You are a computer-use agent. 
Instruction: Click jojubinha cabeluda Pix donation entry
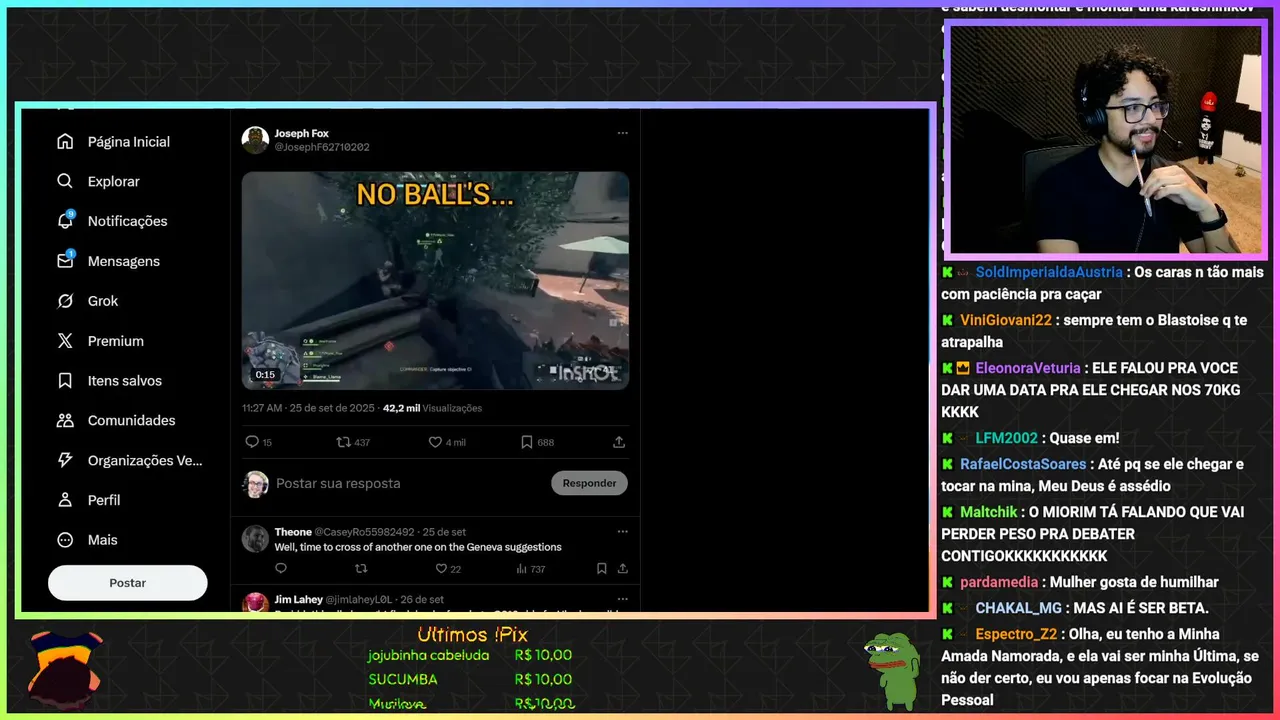[470, 656]
